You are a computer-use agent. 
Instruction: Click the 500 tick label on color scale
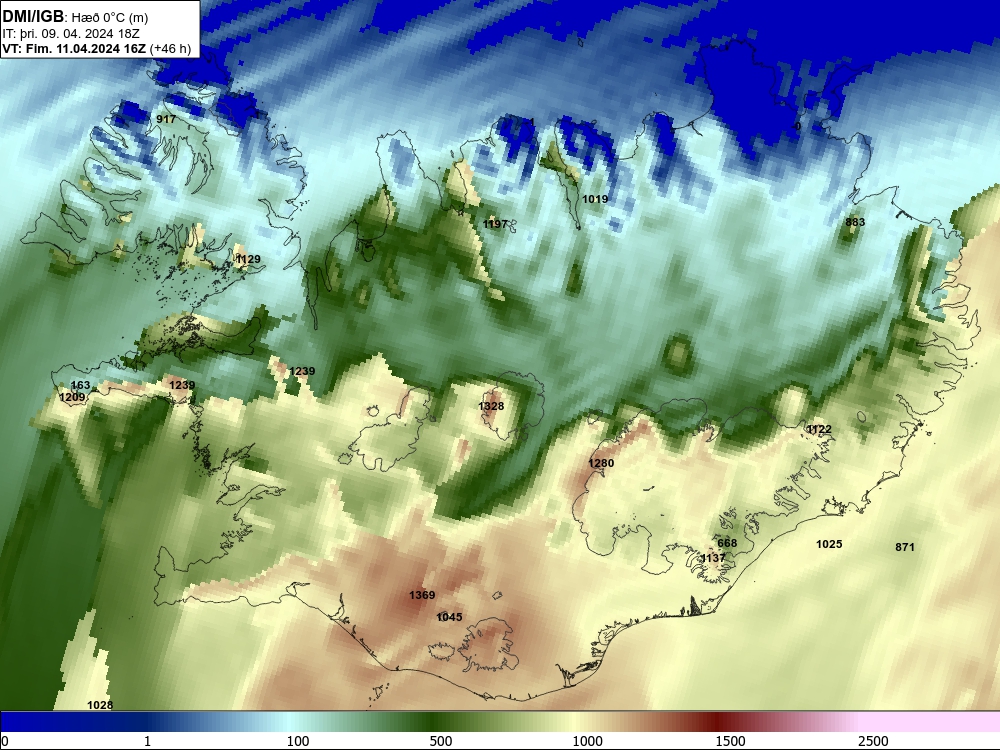click(x=441, y=741)
